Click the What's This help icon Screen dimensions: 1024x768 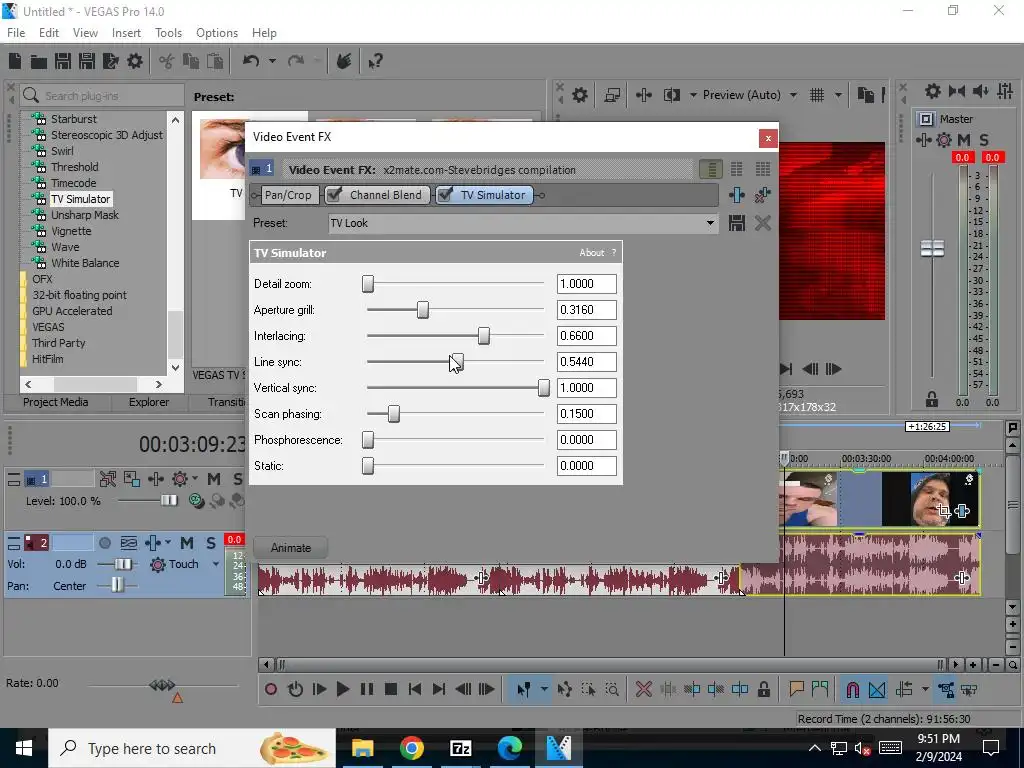(375, 61)
